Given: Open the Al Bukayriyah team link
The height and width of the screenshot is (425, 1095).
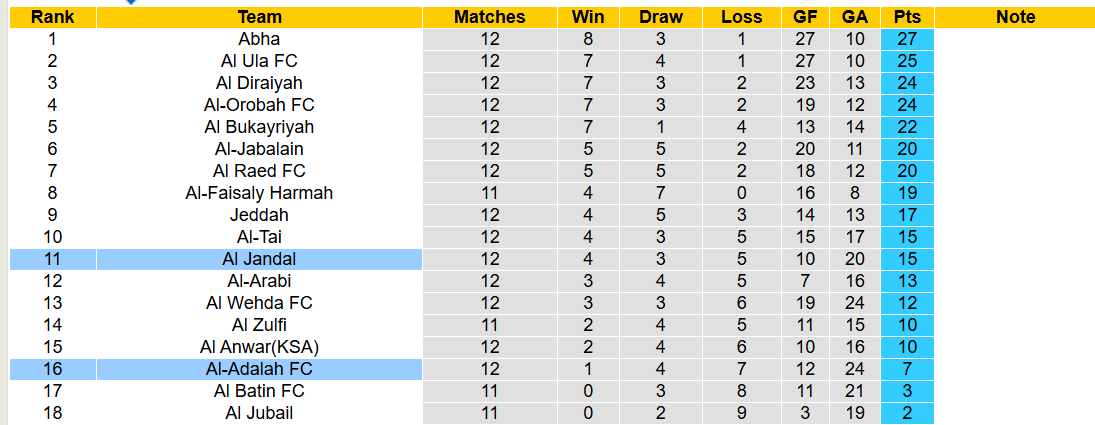Looking at the screenshot, I should [x=259, y=127].
